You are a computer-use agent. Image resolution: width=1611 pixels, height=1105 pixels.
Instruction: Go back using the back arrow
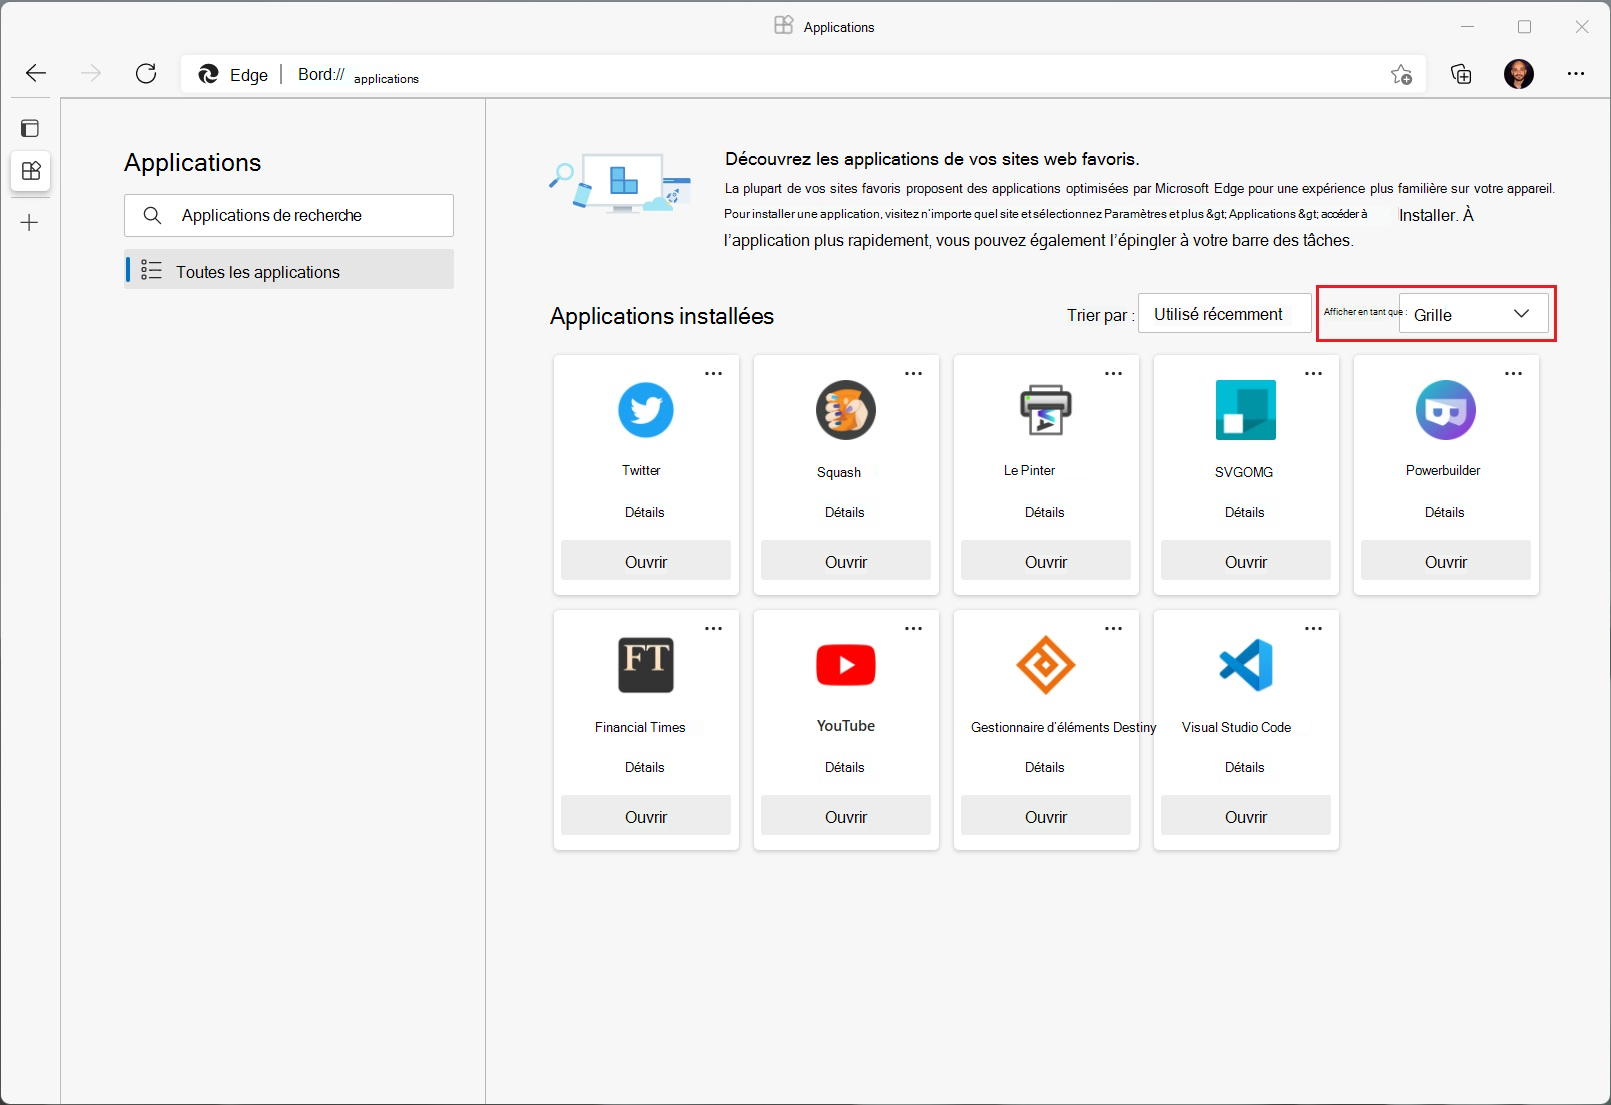(36, 73)
